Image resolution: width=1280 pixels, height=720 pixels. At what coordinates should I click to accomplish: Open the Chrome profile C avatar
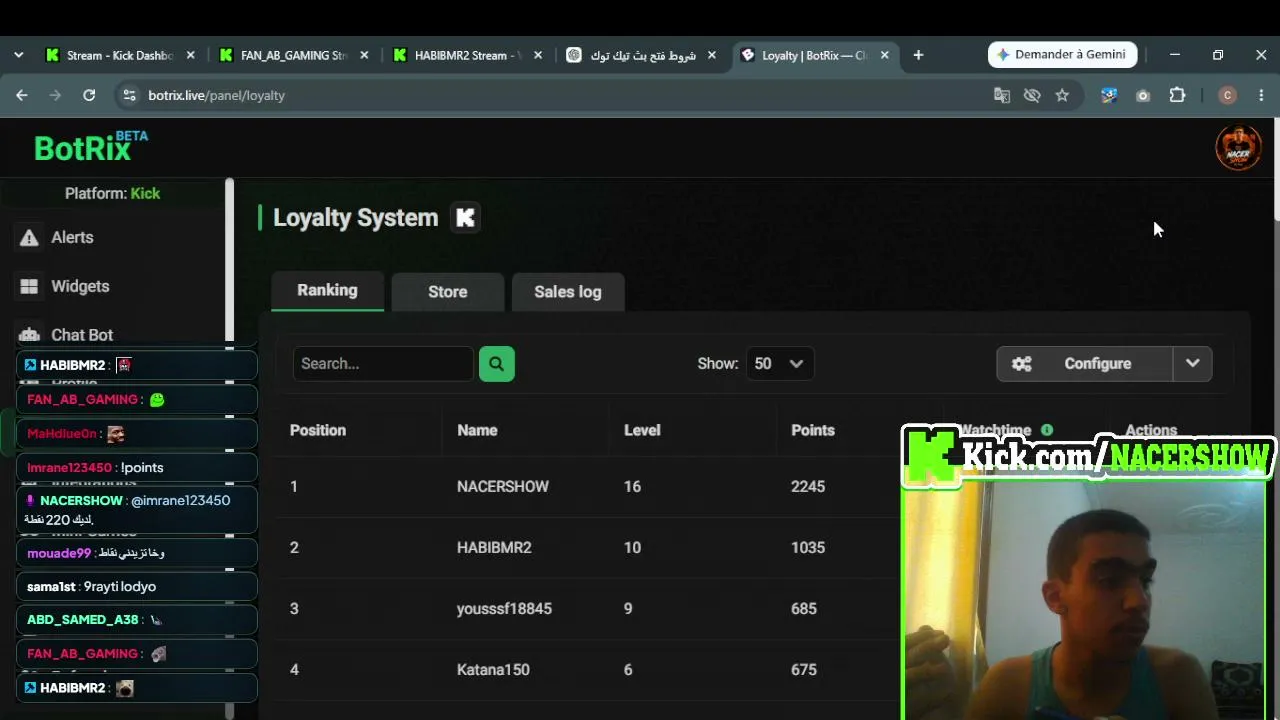tap(1228, 95)
